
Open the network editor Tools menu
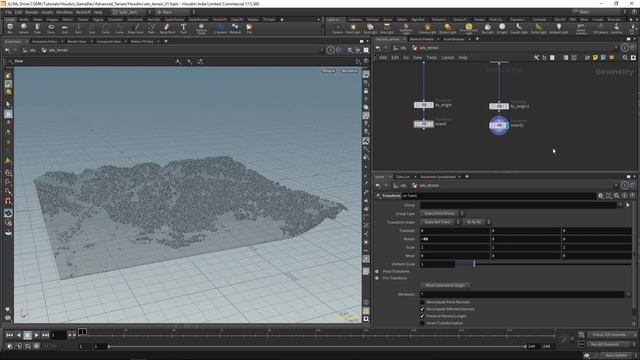click(x=431, y=58)
